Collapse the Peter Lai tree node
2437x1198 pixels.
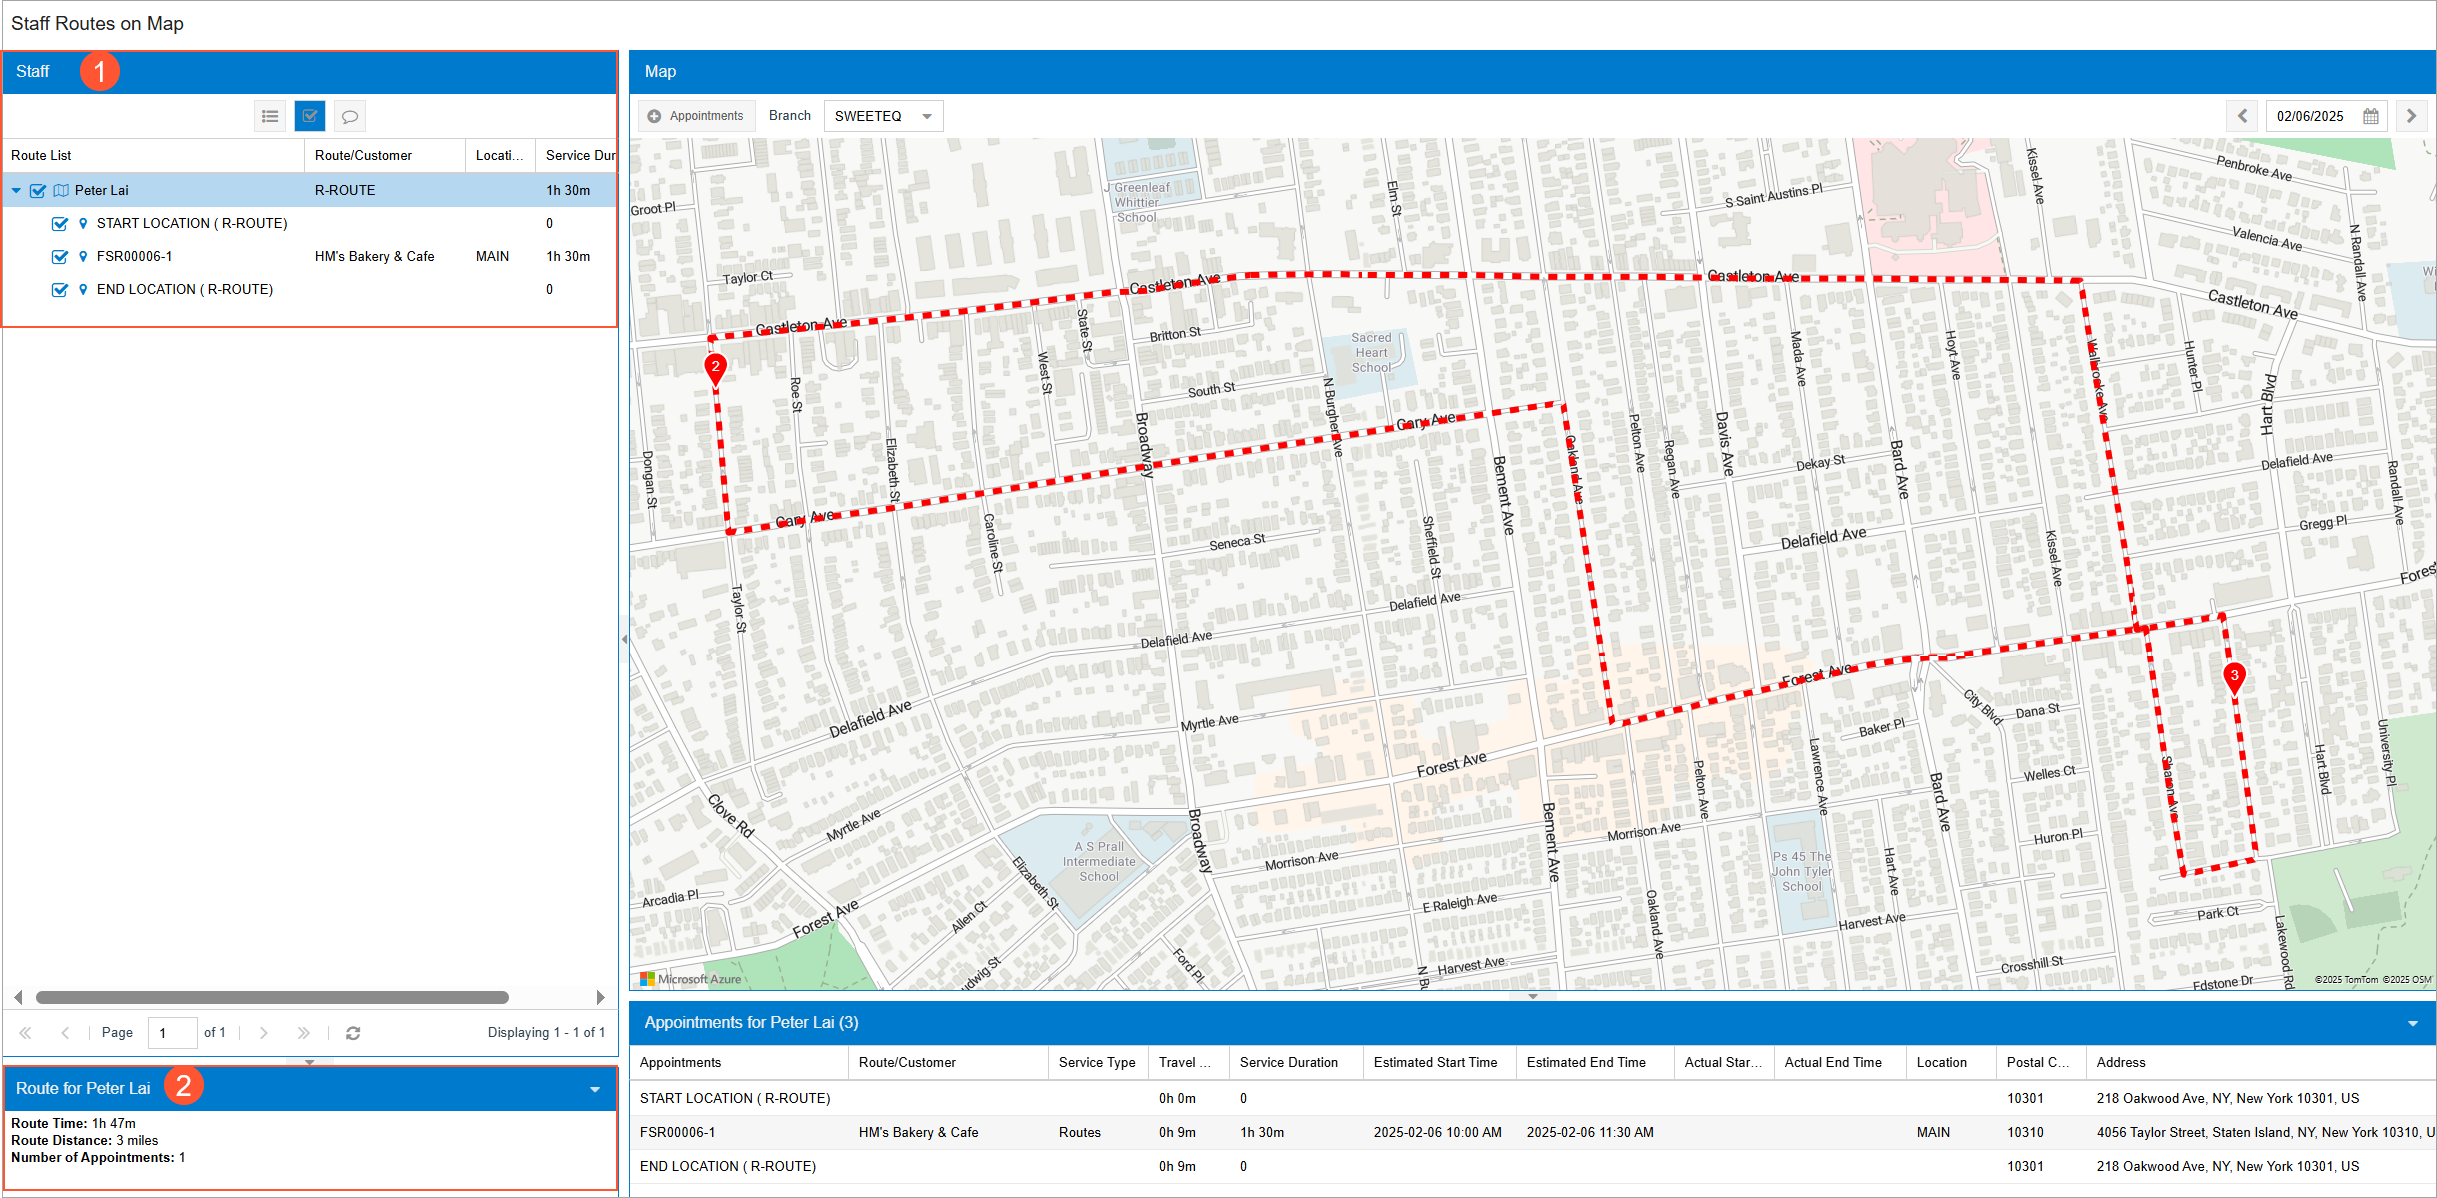(x=16, y=190)
